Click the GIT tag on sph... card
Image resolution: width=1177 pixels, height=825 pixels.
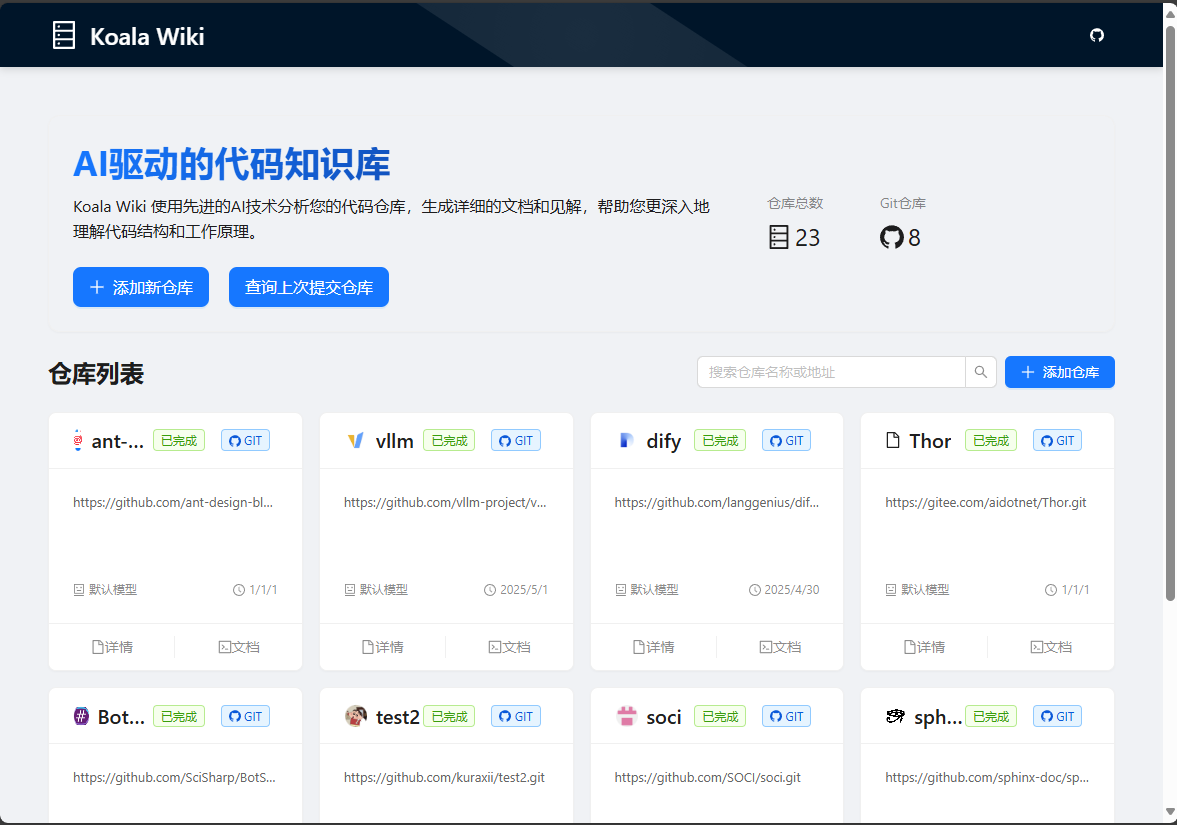[1058, 716]
